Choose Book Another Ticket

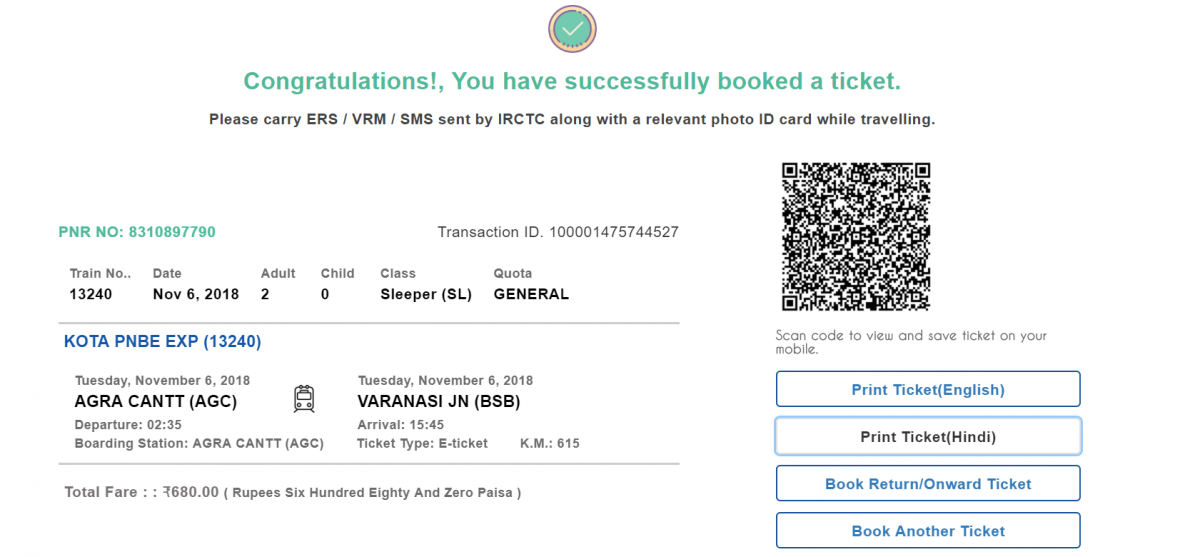point(928,531)
